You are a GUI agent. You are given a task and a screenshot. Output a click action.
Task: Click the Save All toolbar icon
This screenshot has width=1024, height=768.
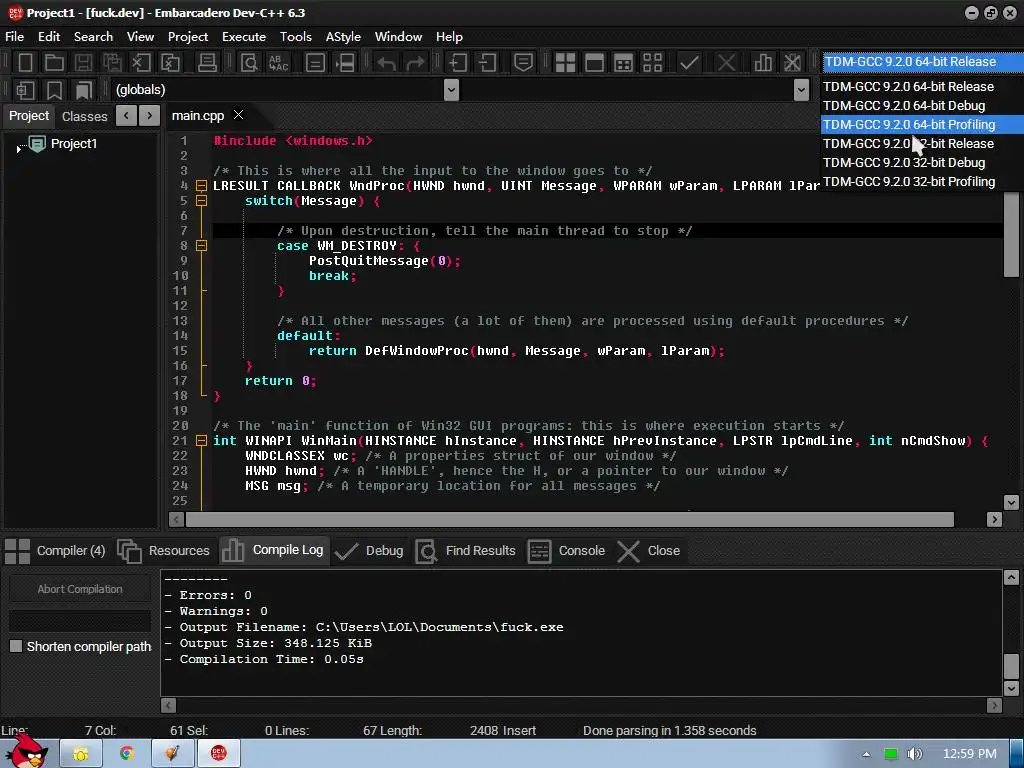(112, 63)
